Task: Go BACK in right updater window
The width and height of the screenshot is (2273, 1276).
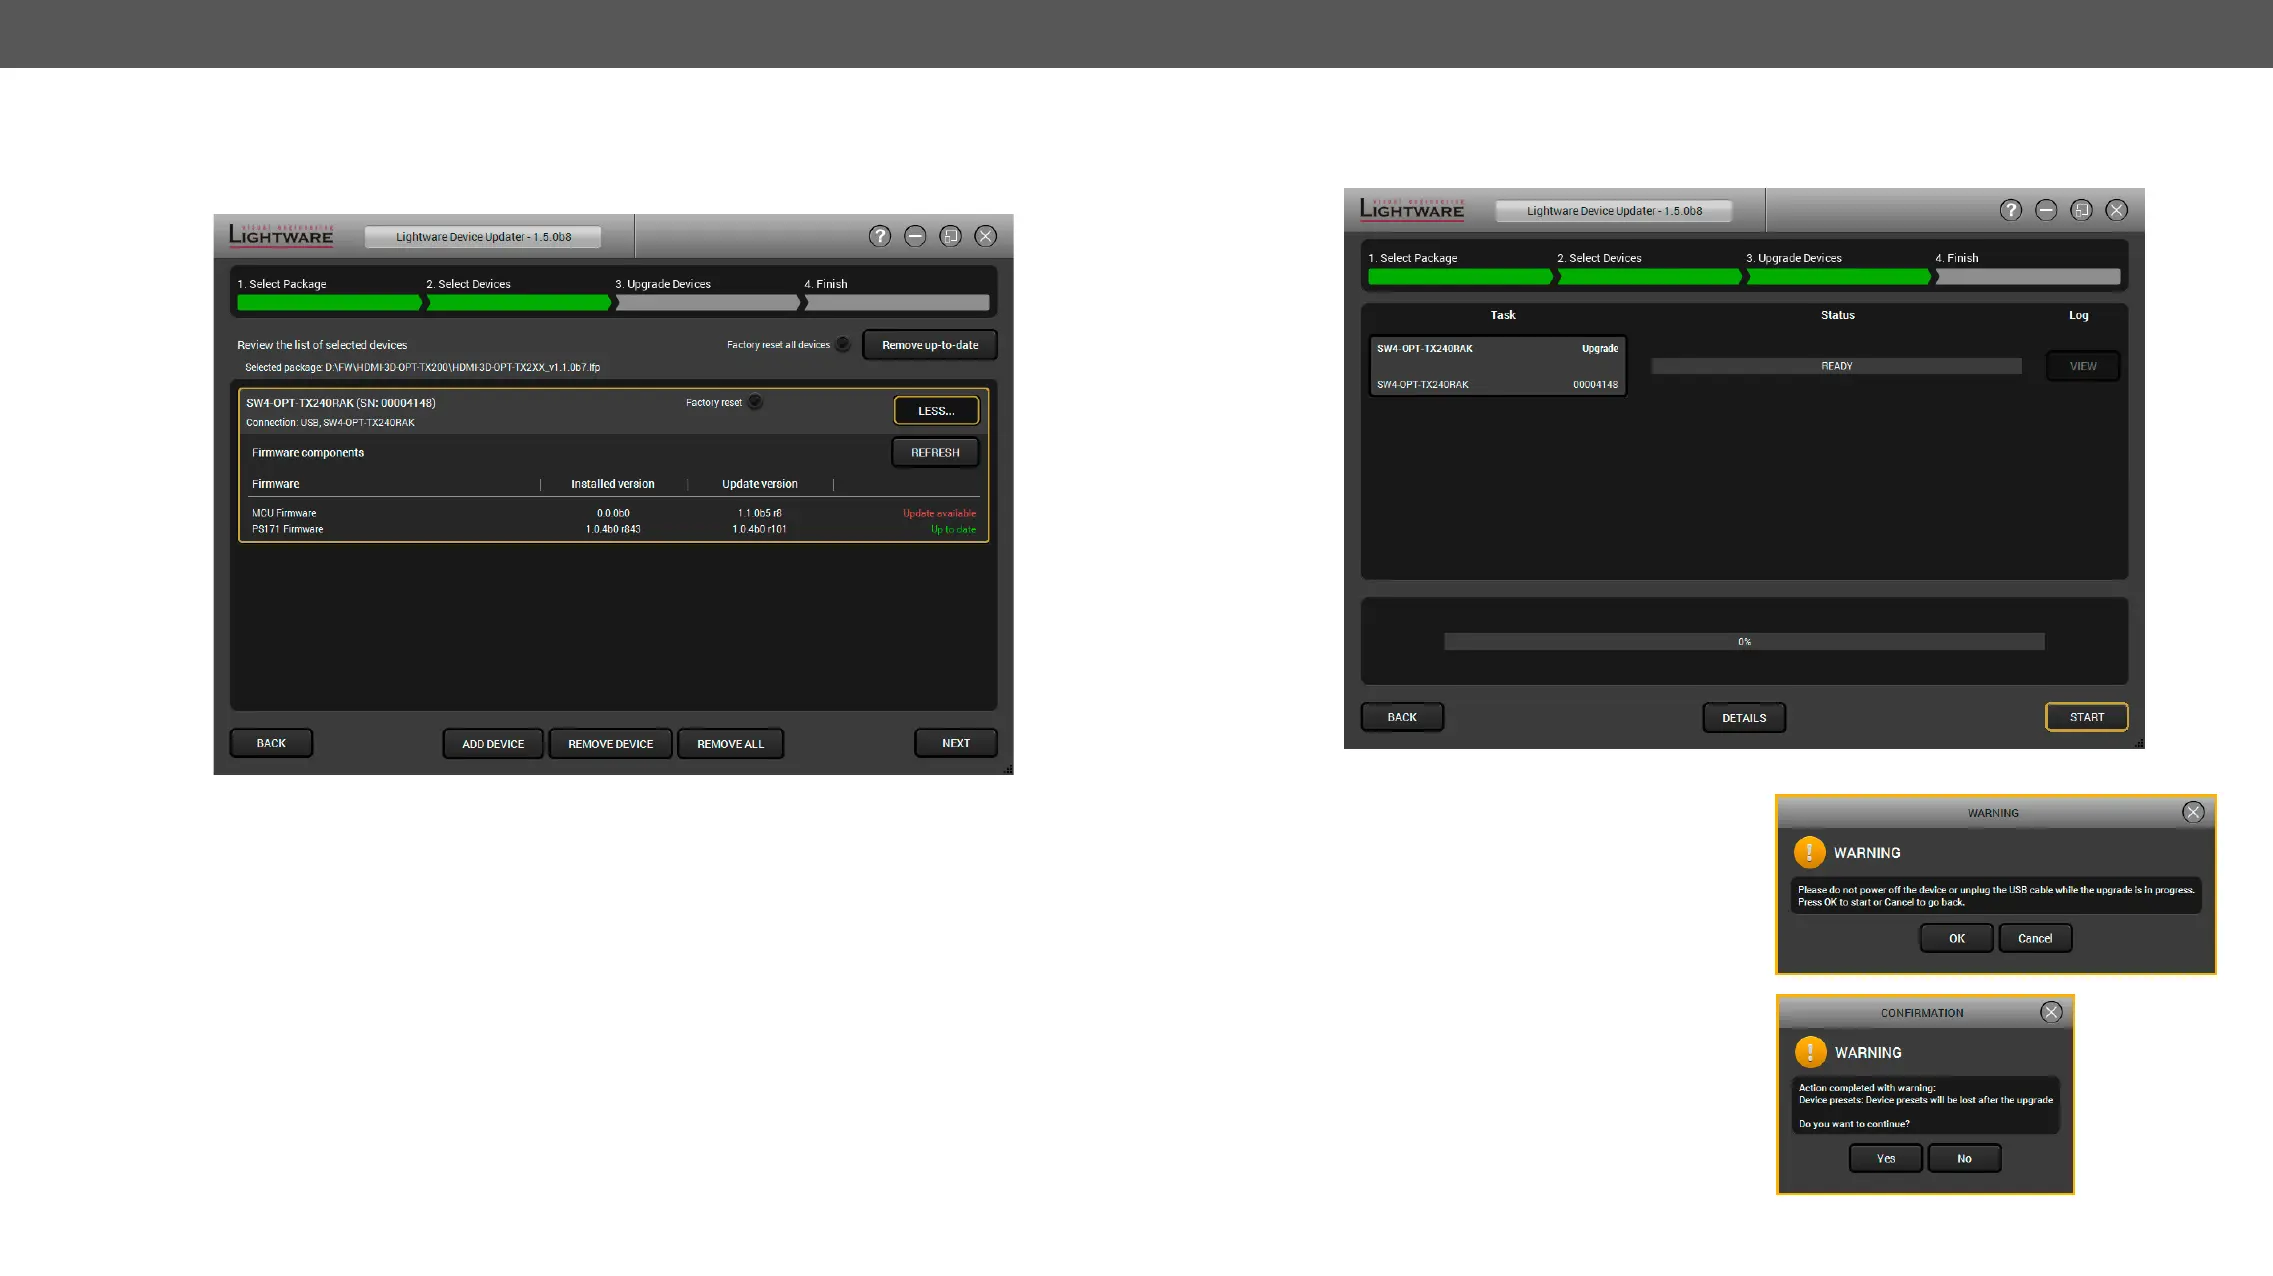Action: pyautogui.click(x=1402, y=717)
